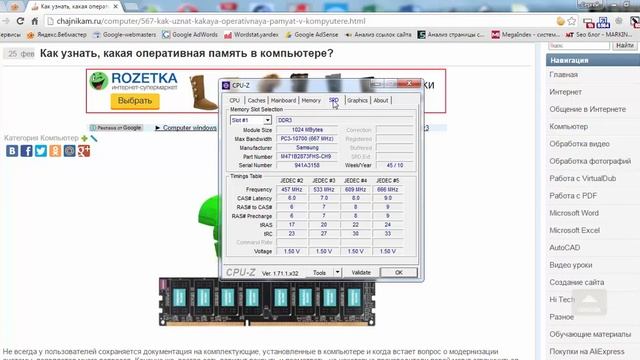Open Яндекс.Вебмастер bookmark
This screenshot has height=360, width=640.
57,35
